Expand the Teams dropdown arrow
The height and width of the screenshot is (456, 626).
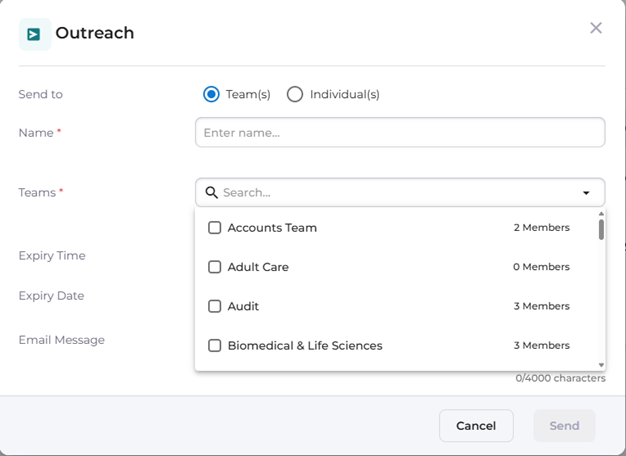pyautogui.click(x=586, y=193)
